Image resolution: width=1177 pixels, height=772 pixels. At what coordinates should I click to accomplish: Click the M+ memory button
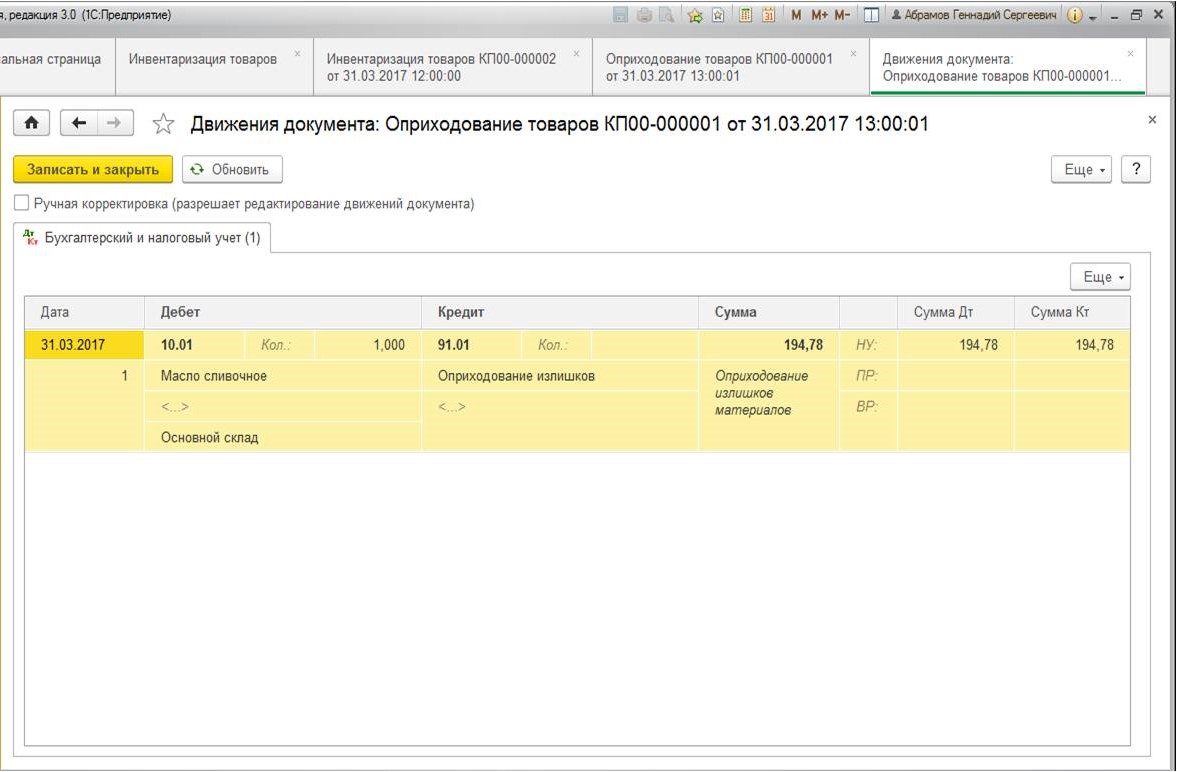click(x=819, y=15)
